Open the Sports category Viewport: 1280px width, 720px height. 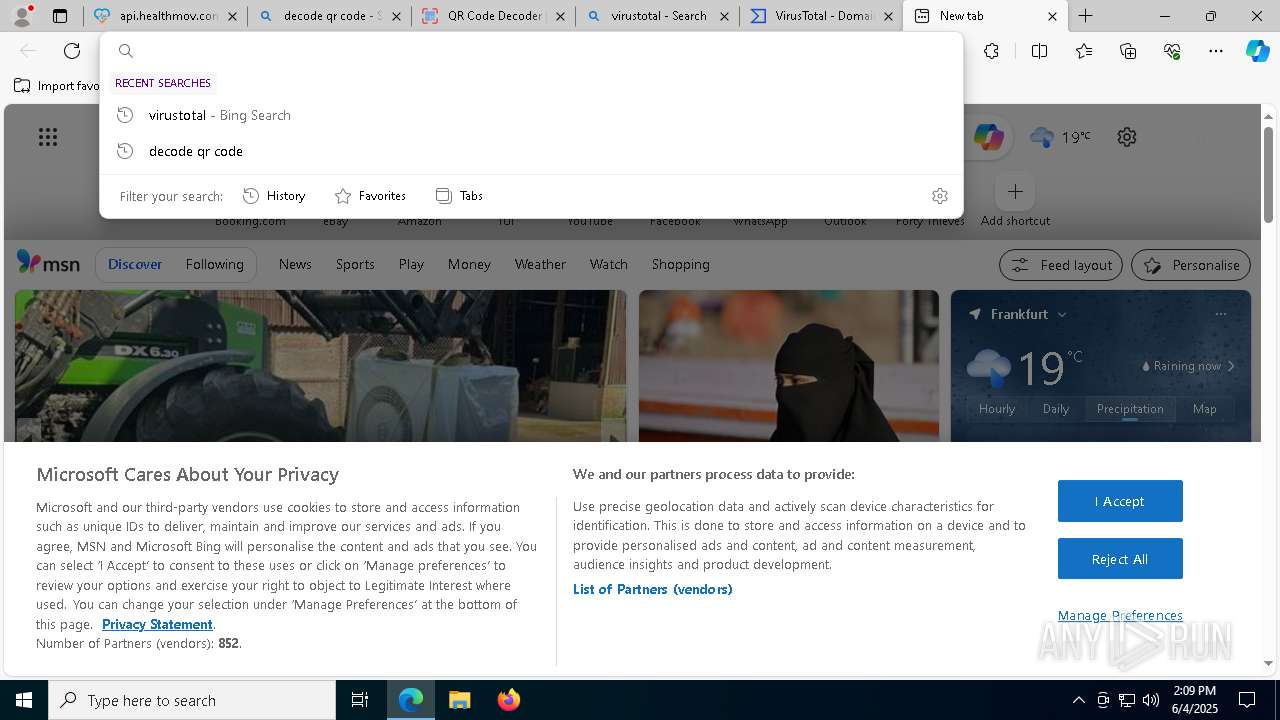pyautogui.click(x=355, y=264)
